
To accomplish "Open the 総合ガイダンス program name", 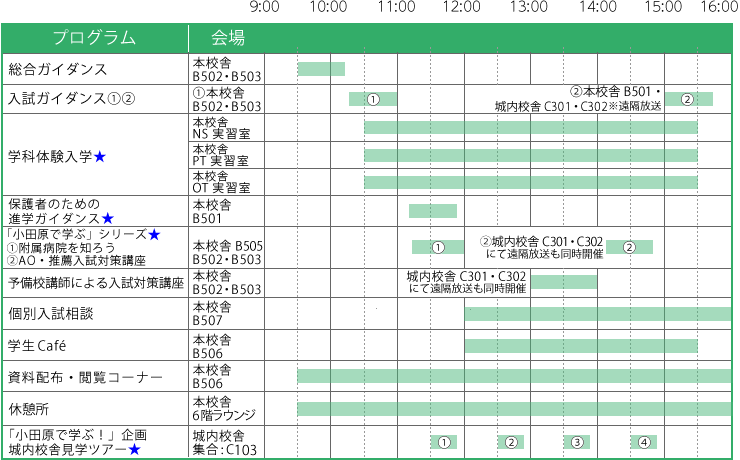I will (x=57, y=70).
